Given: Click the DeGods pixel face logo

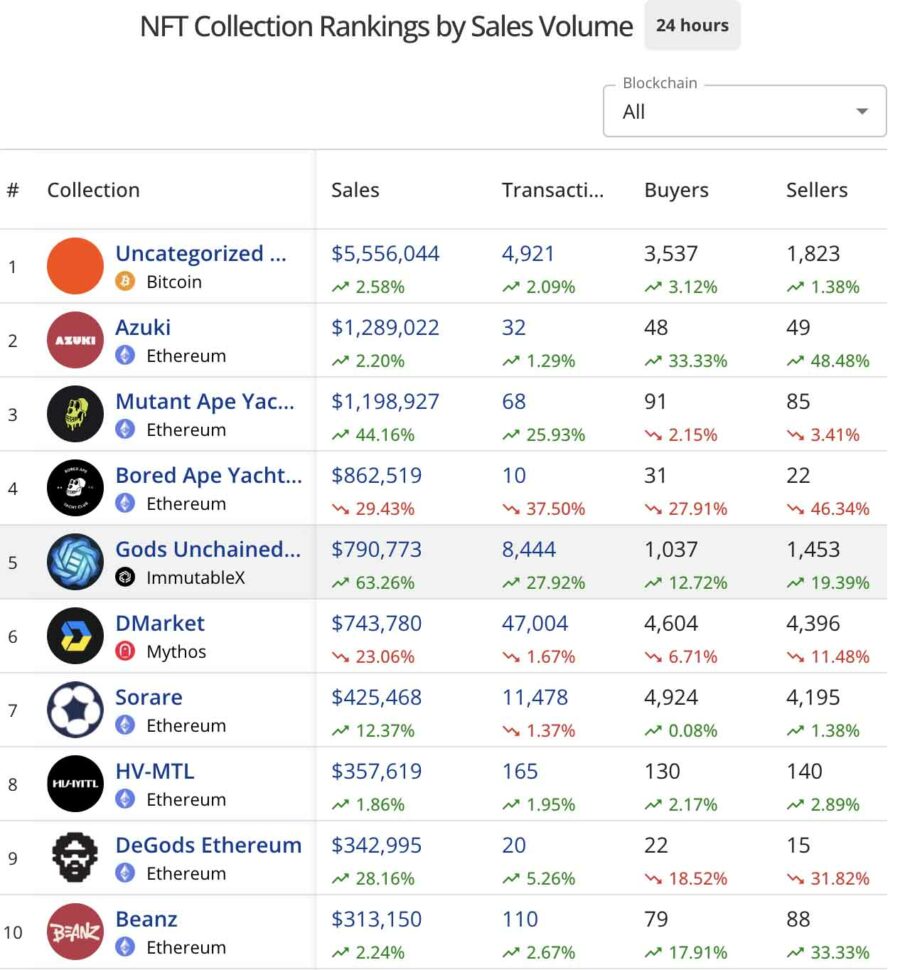Looking at the screenshot, I should 75,858.
